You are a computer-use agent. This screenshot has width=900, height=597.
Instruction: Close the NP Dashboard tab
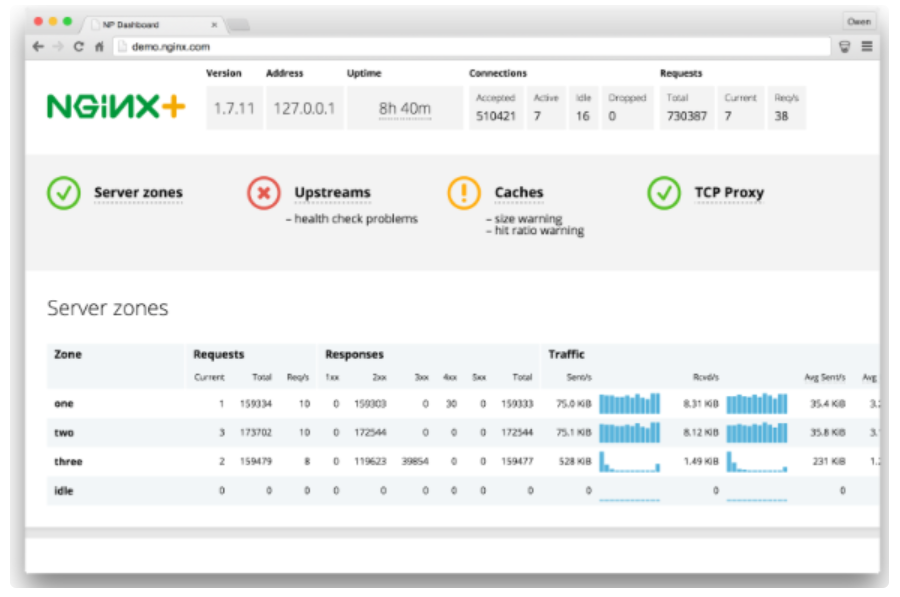(214, 25)
